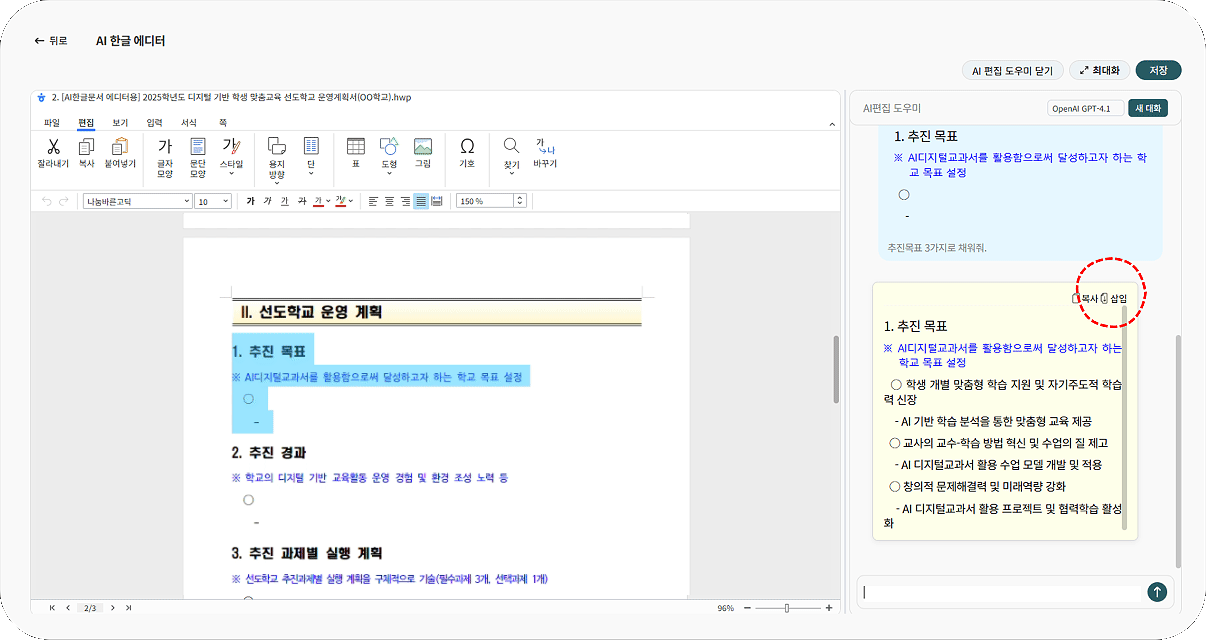Open the OpenAI GPT-4.1 model selector
Viewport: 1206px width, 640px height.
1085,108
